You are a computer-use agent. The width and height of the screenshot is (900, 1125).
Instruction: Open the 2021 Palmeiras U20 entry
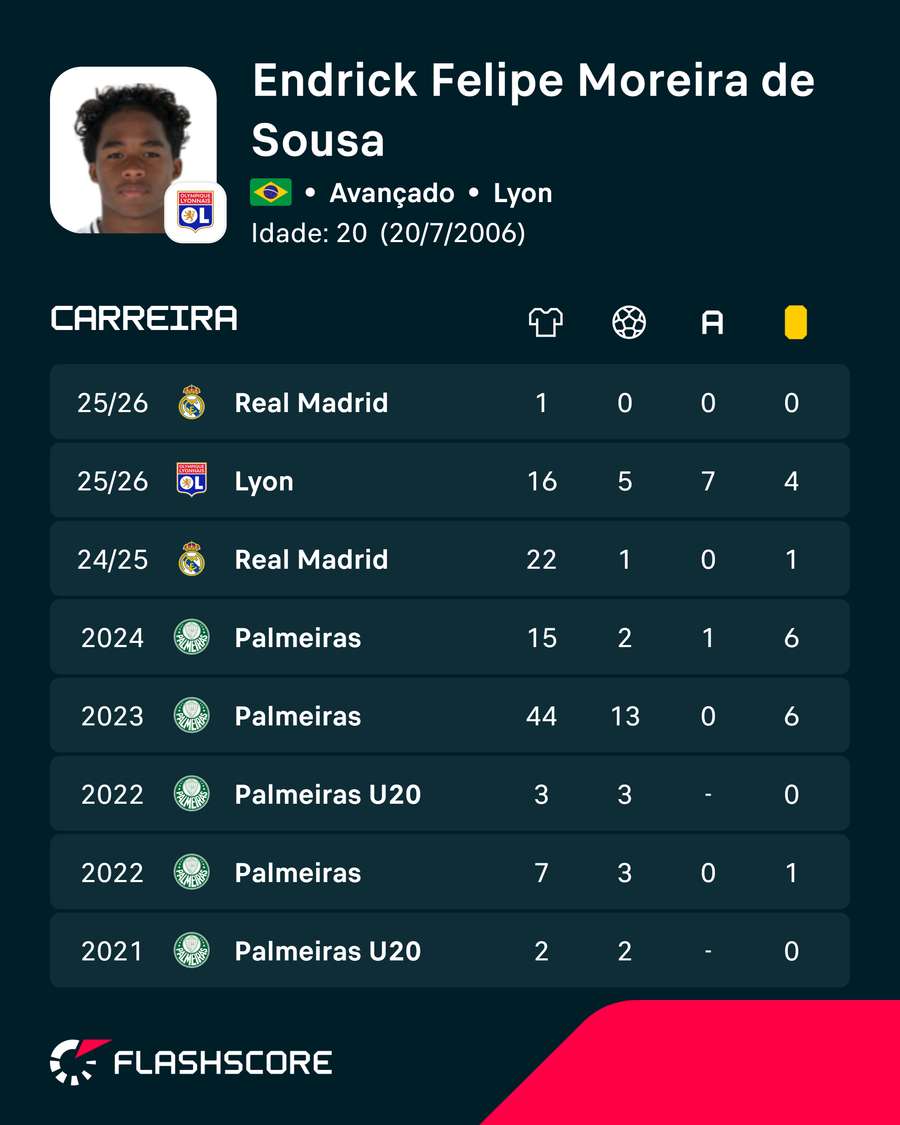pos(449,950)
